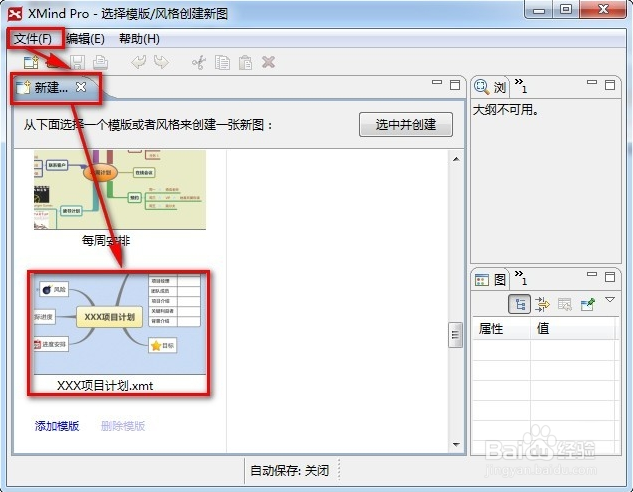This screenshot has width=633, height=492.
Task: Open the properties view menu triangle
Action: pyautogui.click(x=610, y=299)
